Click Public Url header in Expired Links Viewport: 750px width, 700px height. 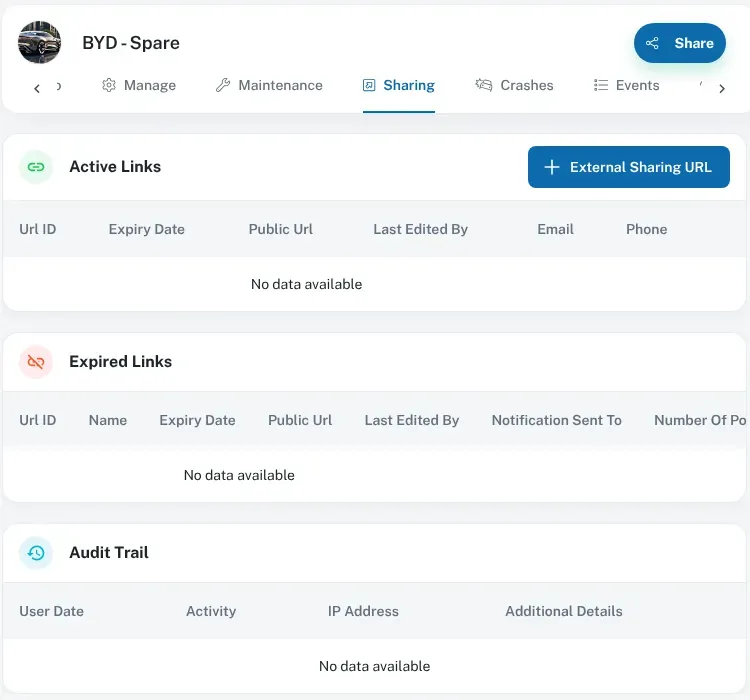[300, 420]
